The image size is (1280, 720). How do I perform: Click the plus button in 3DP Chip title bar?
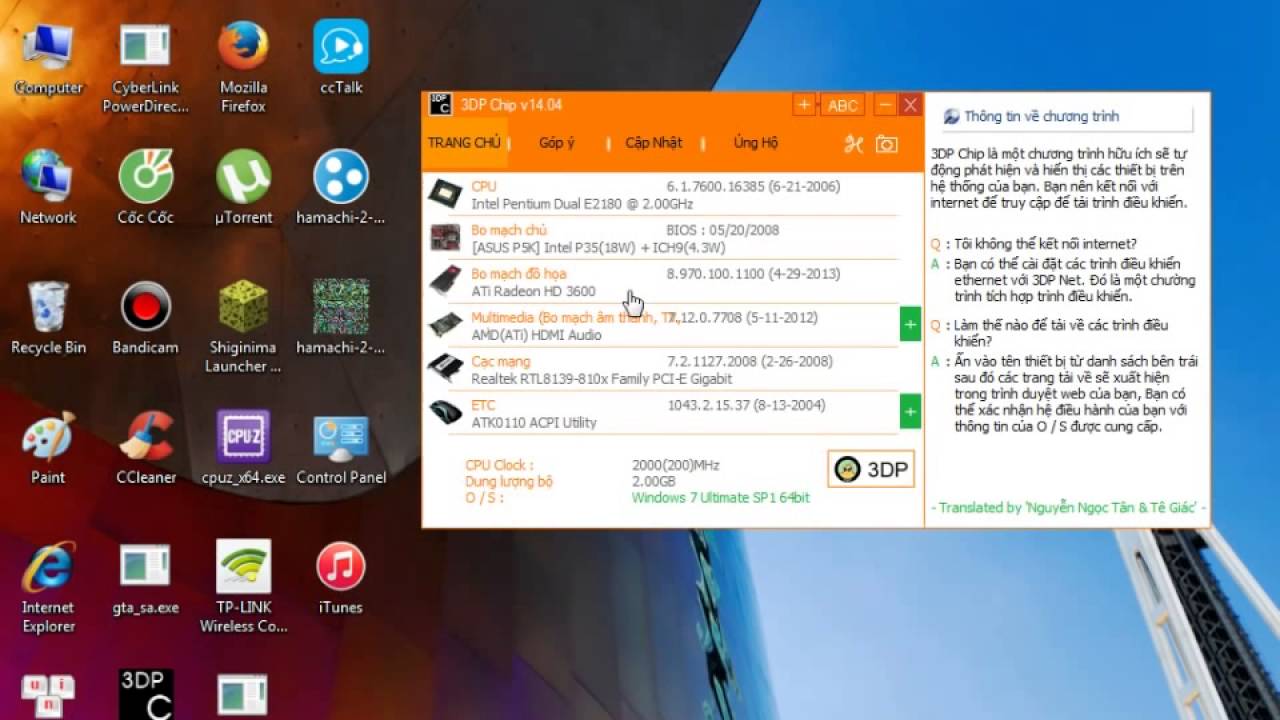pyautogui.click(x=804, y=105)
